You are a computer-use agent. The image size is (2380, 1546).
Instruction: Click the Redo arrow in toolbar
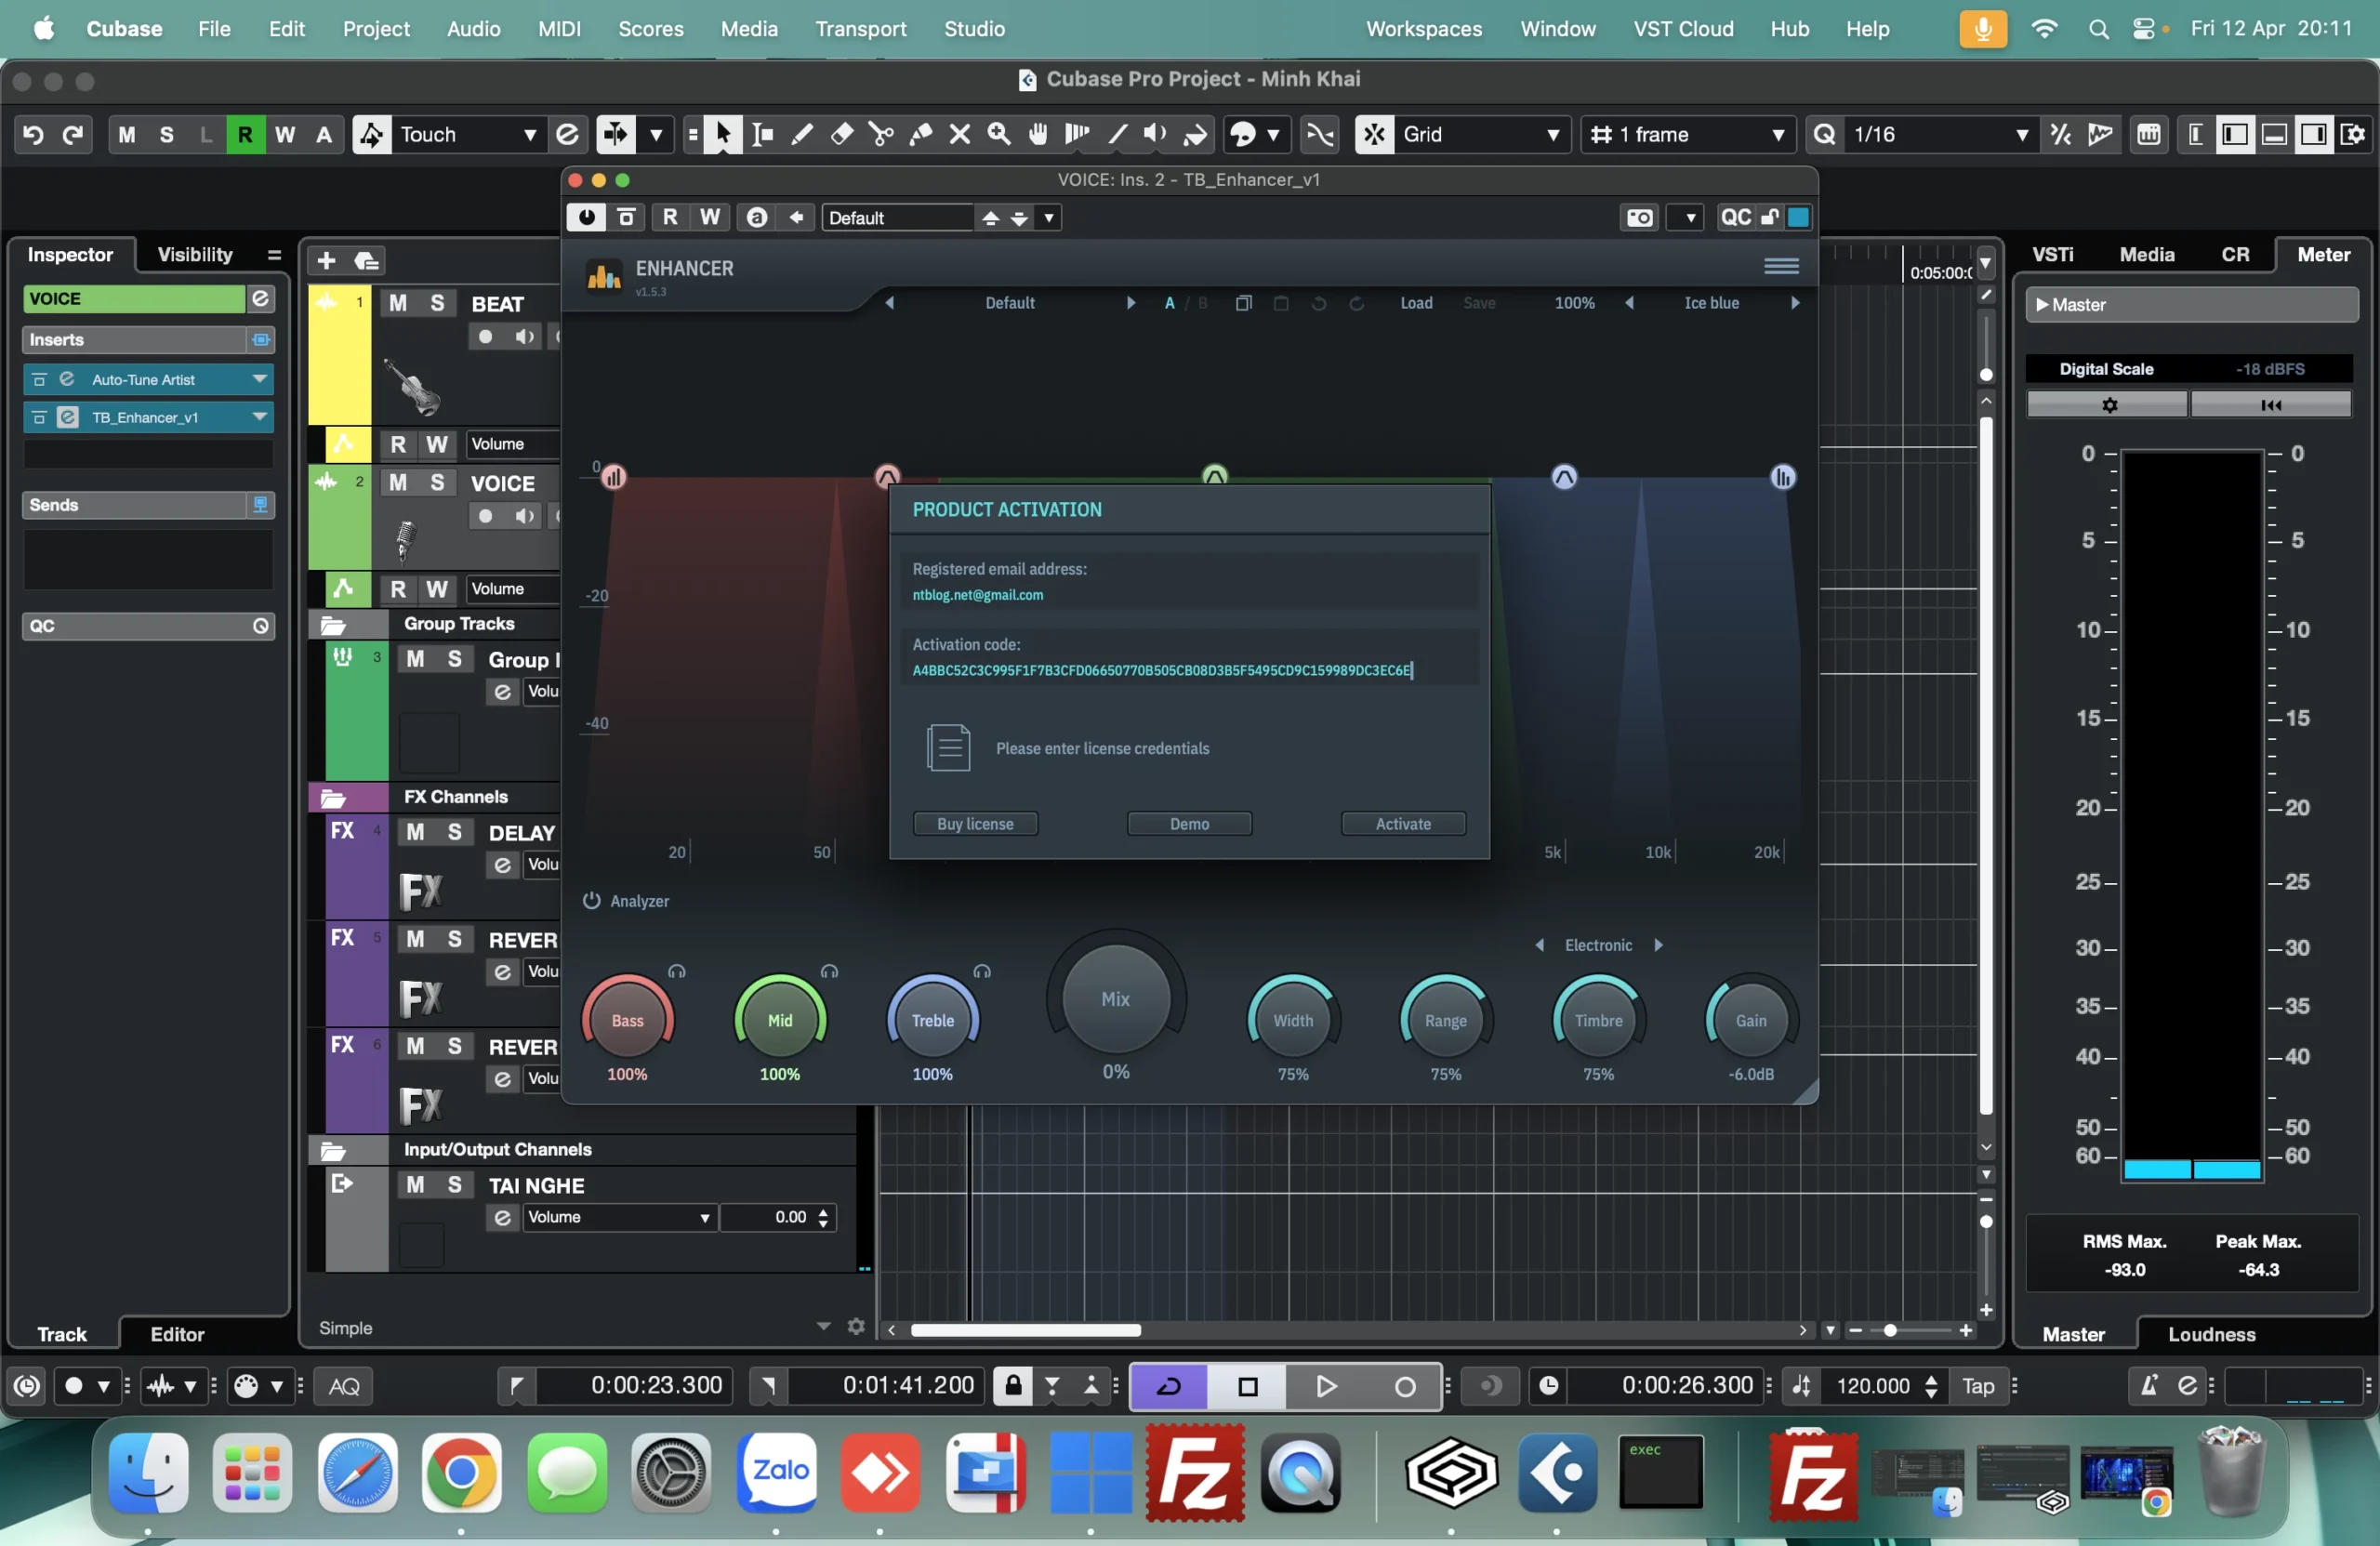[x=72, y=134]
